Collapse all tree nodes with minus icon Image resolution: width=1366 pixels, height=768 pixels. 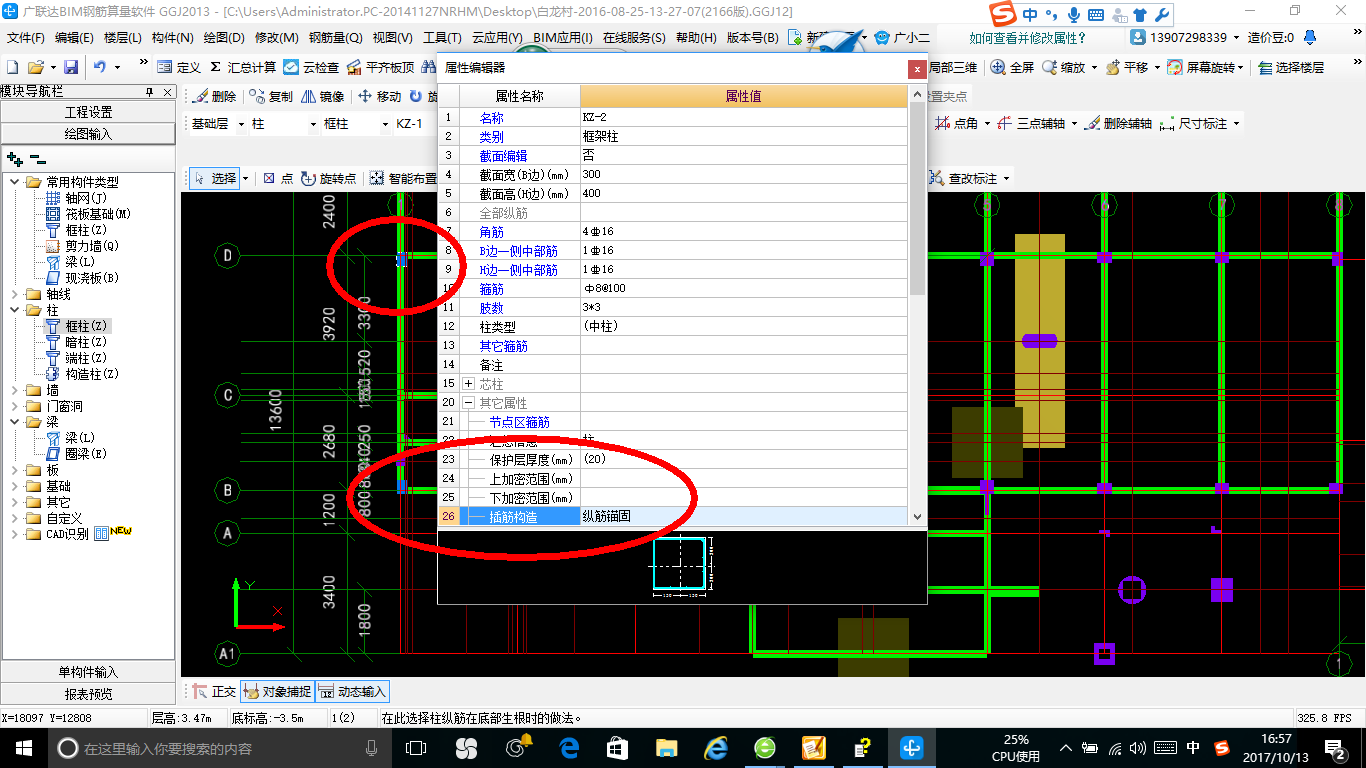coord(37,158)
